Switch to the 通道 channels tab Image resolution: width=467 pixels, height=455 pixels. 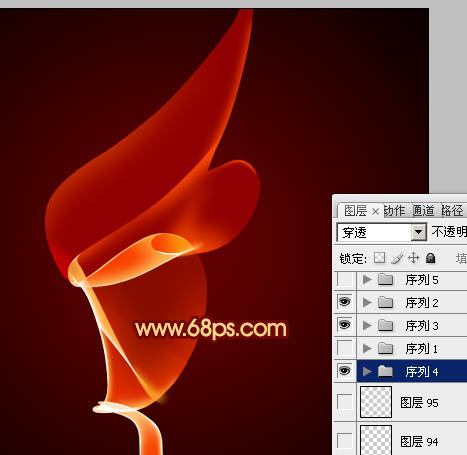pos(424,211)
